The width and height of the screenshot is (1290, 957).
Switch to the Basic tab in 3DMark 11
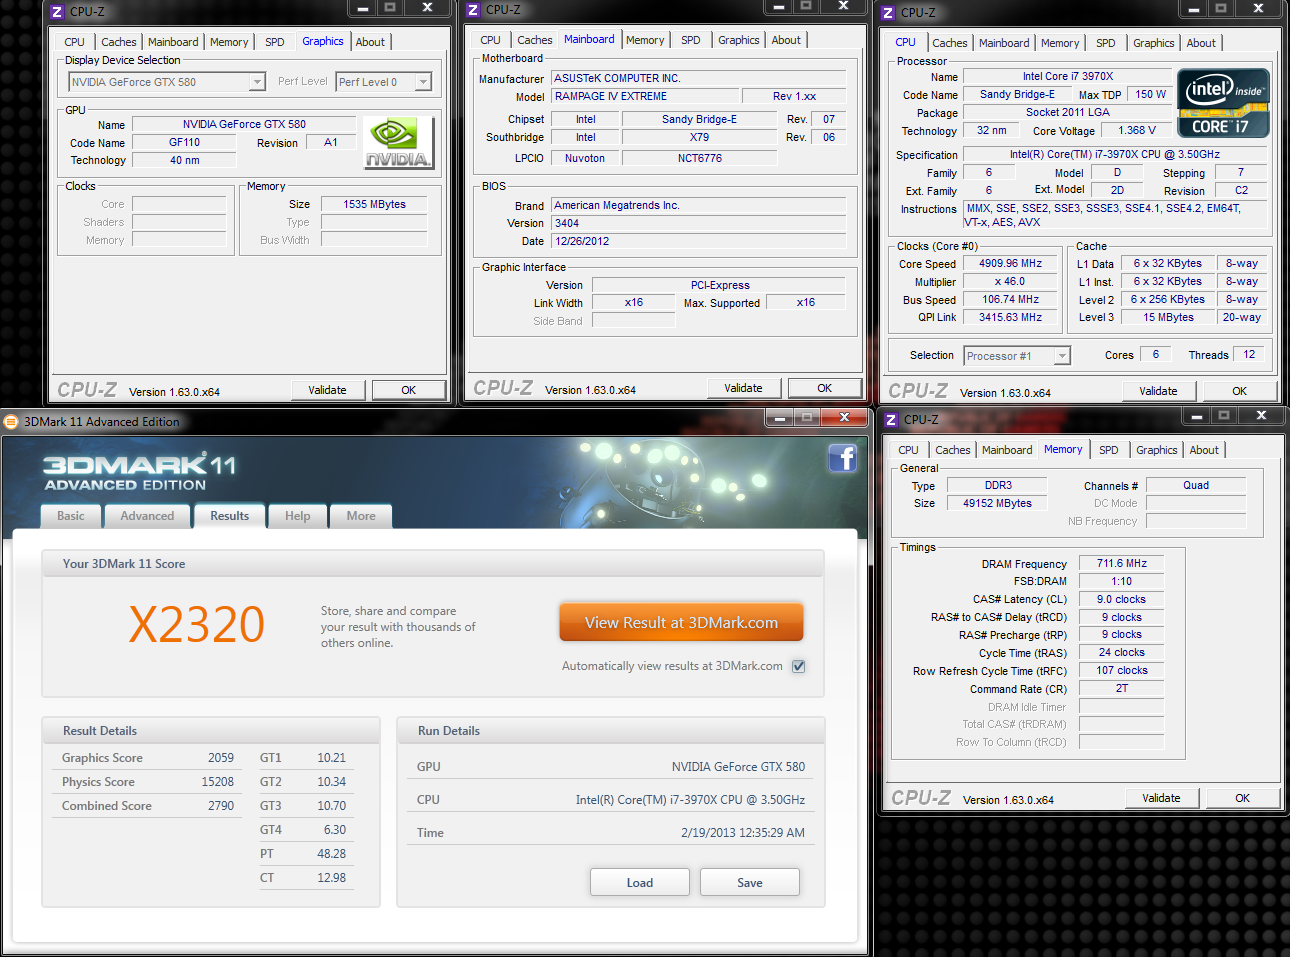(x=71, y=516)
